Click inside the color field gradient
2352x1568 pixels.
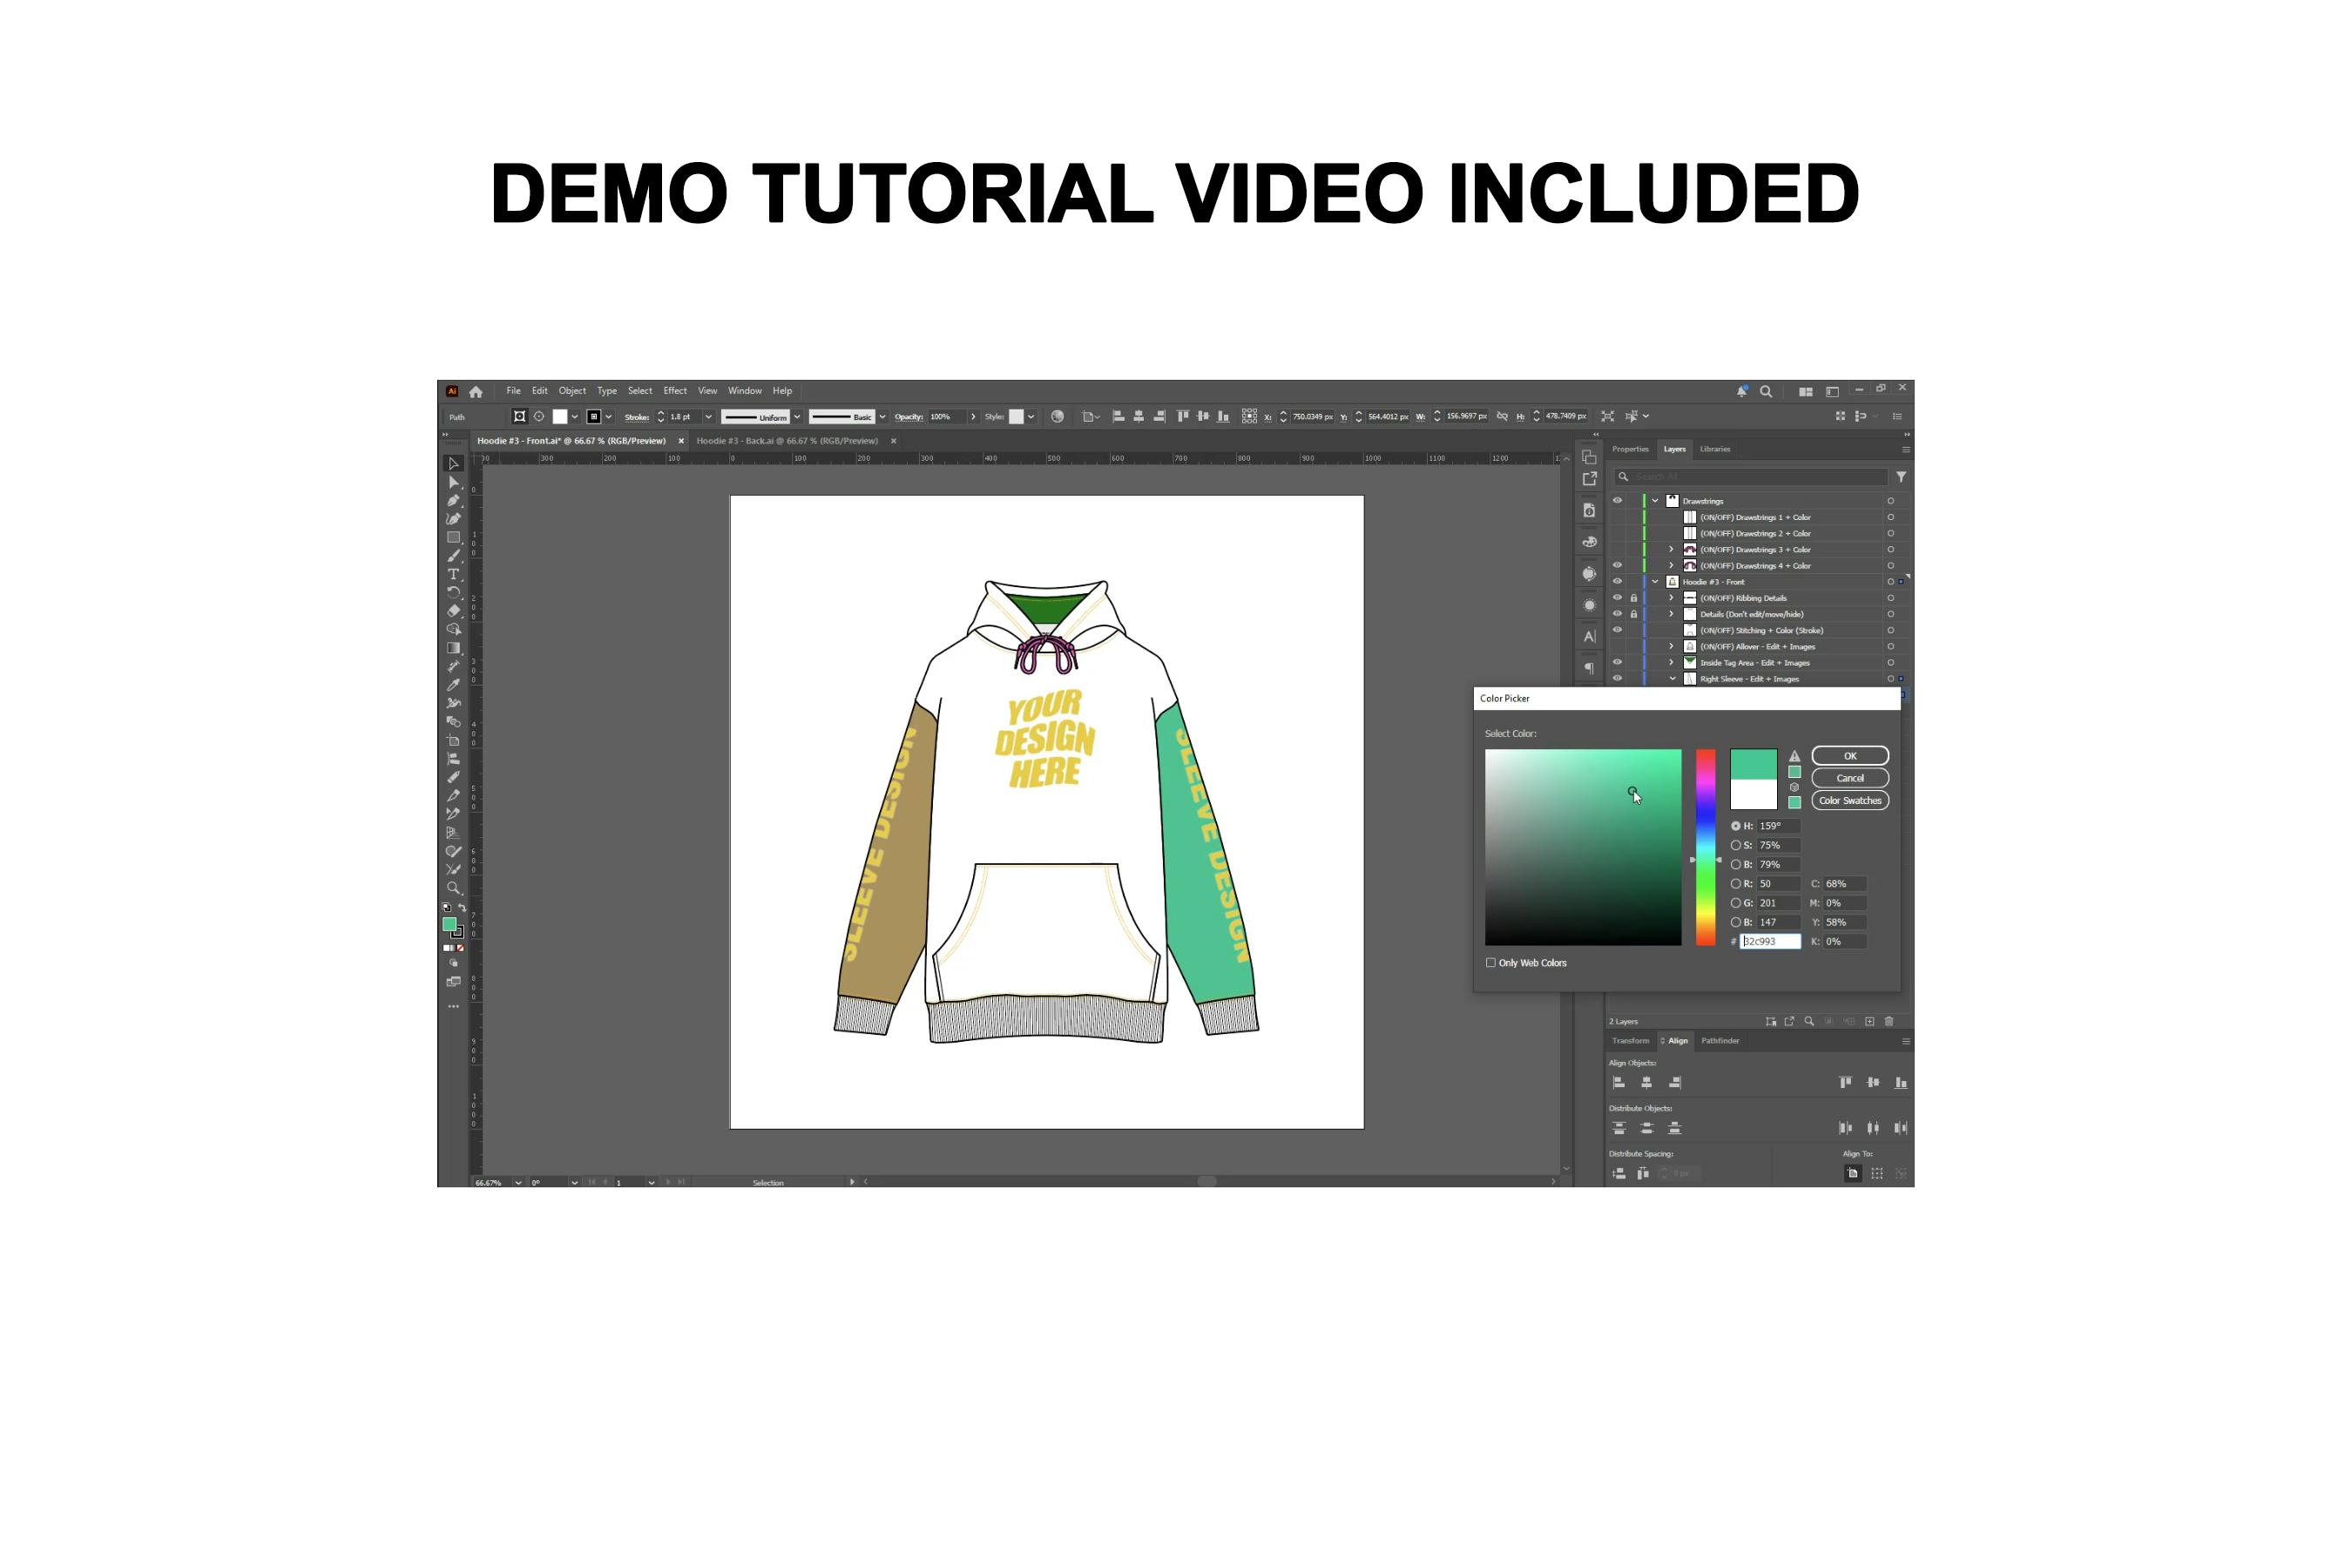tap(1583, 847)
